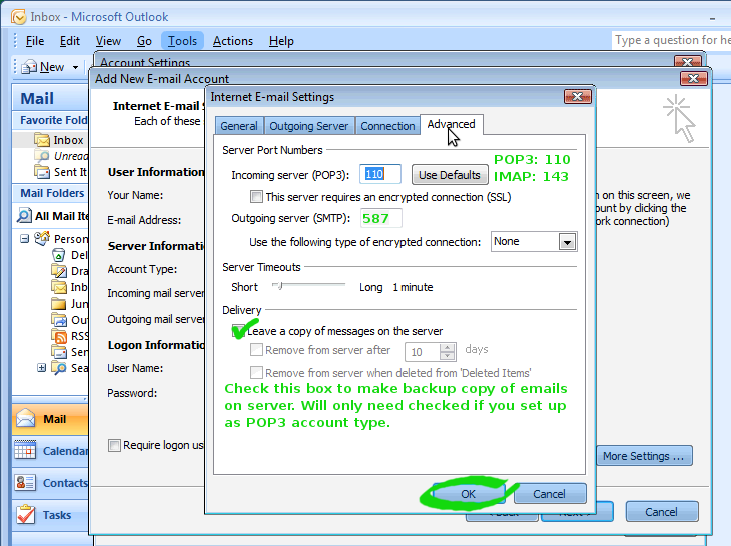Switch to Mail pane in navigation

(50, 419)
